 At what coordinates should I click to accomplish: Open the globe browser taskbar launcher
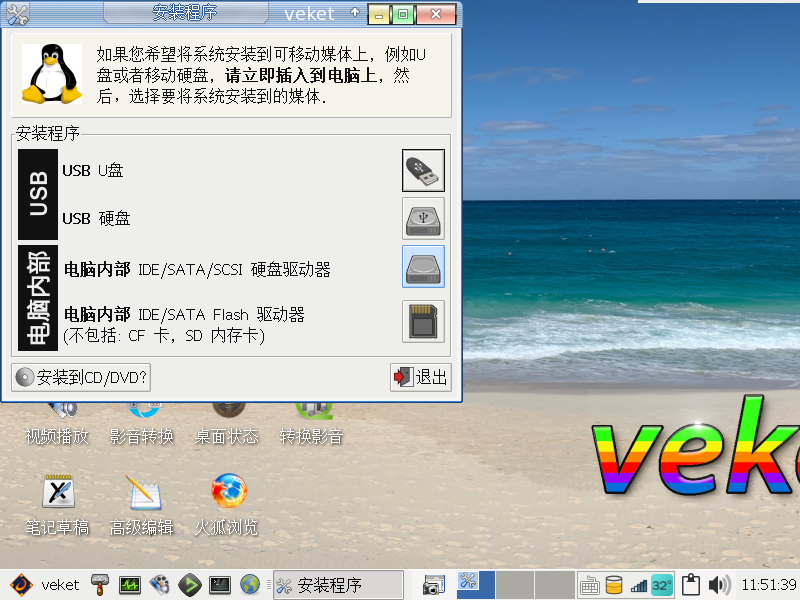(x=250, y=585)
